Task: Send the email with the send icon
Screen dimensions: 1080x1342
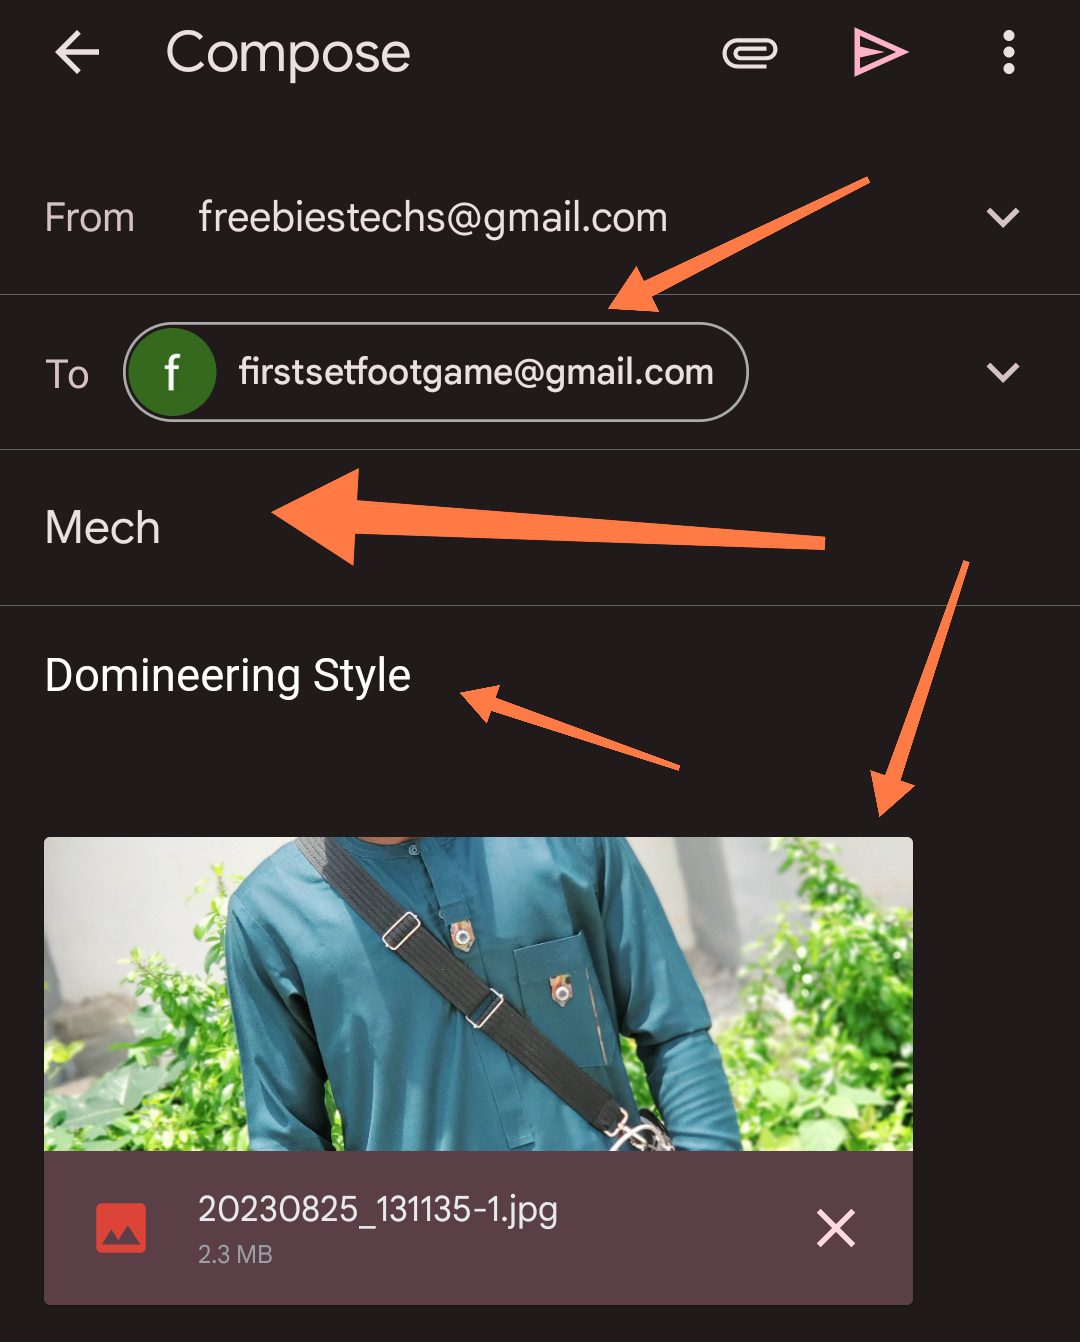Action: point(879,52)
